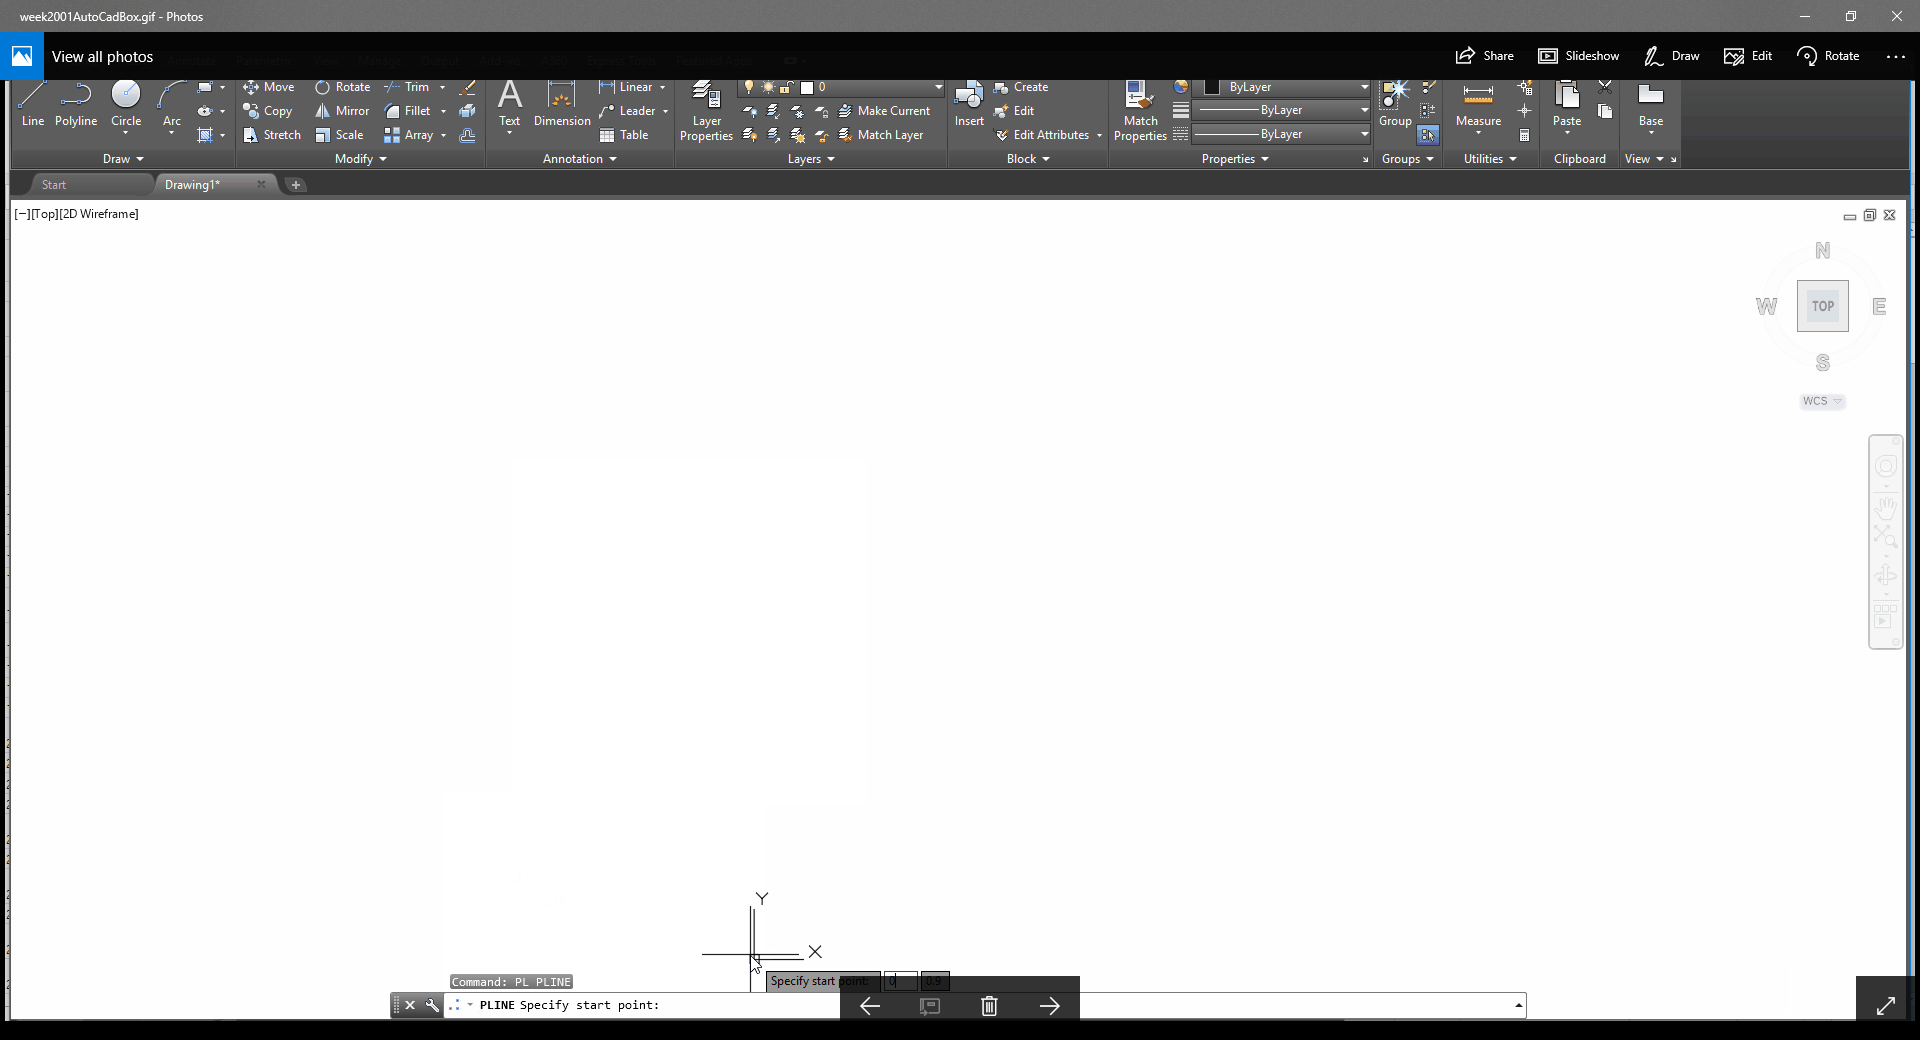1920x1040 pixels.
Task: Select the Fillet tool
Action: pos(407,111)
